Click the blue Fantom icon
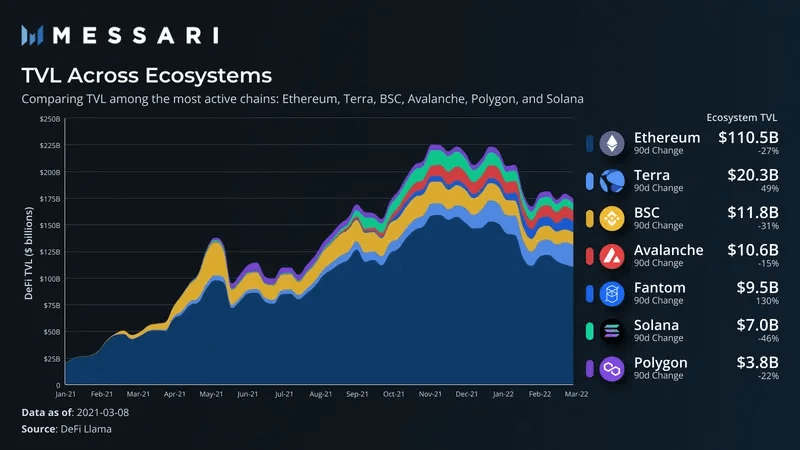 coord(611,292)
